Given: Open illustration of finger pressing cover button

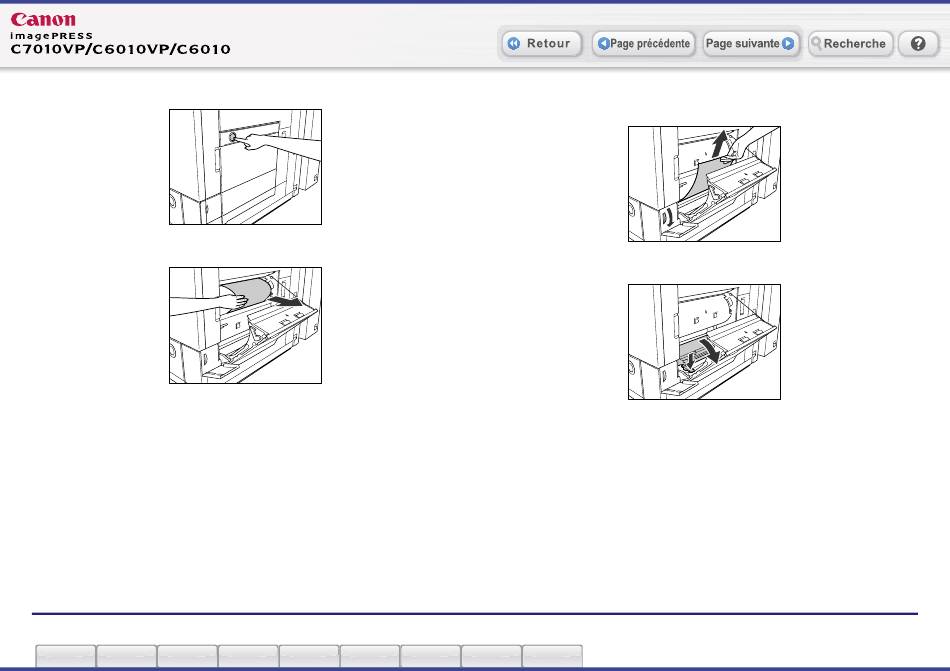Looking at the screenshot, I should pyautogui.click(x=245, y=167).
